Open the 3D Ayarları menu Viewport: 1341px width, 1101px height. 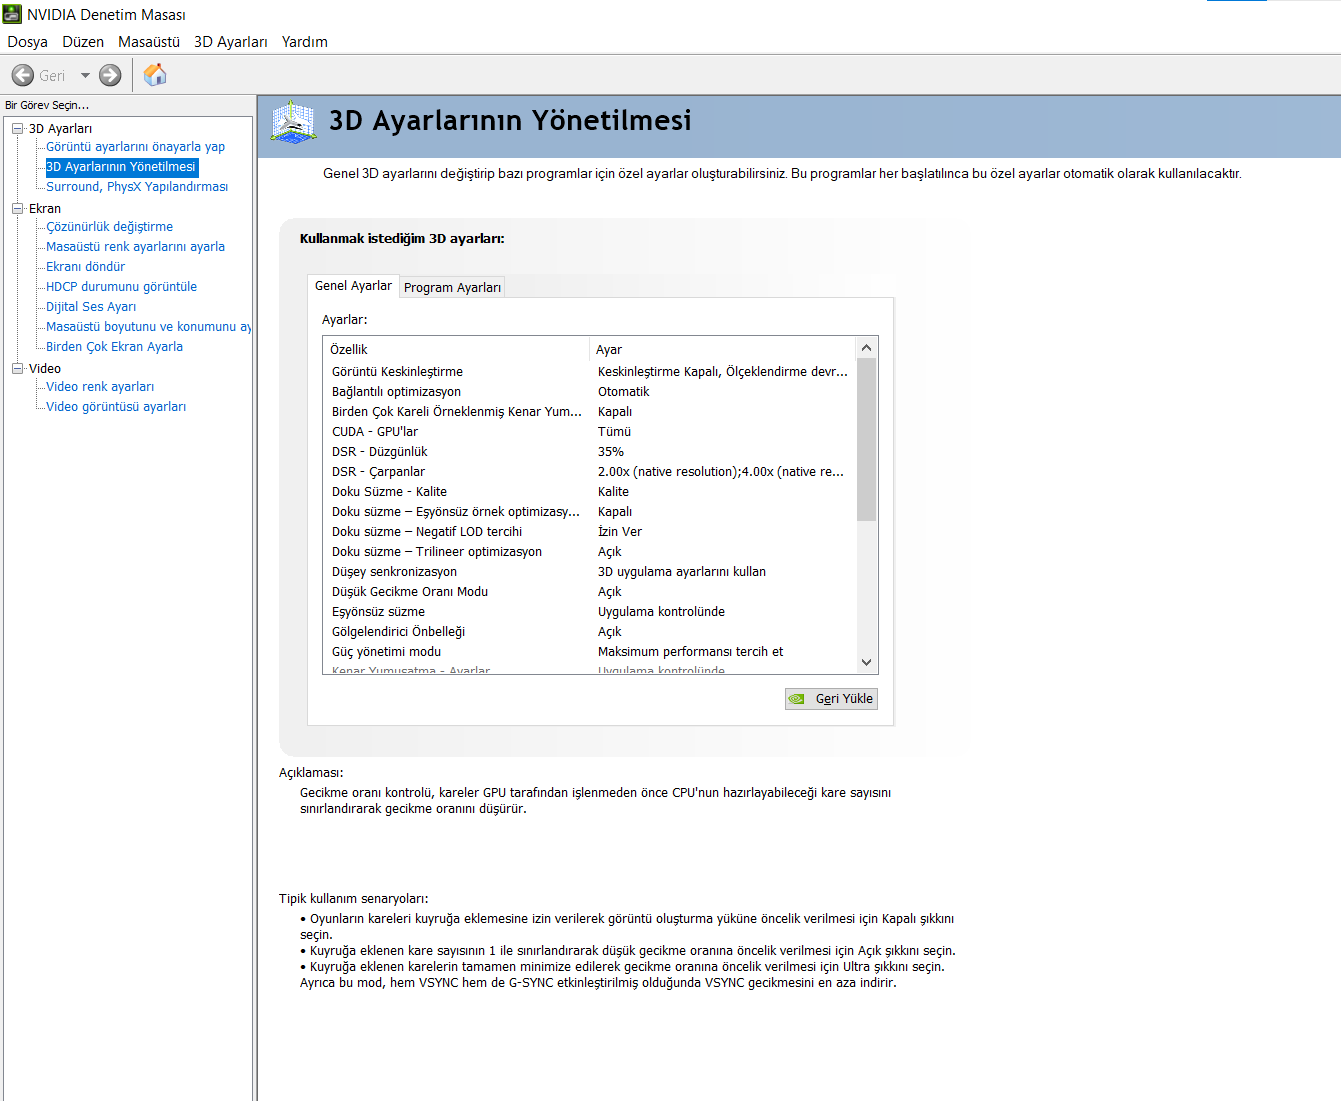pos(231,42)
